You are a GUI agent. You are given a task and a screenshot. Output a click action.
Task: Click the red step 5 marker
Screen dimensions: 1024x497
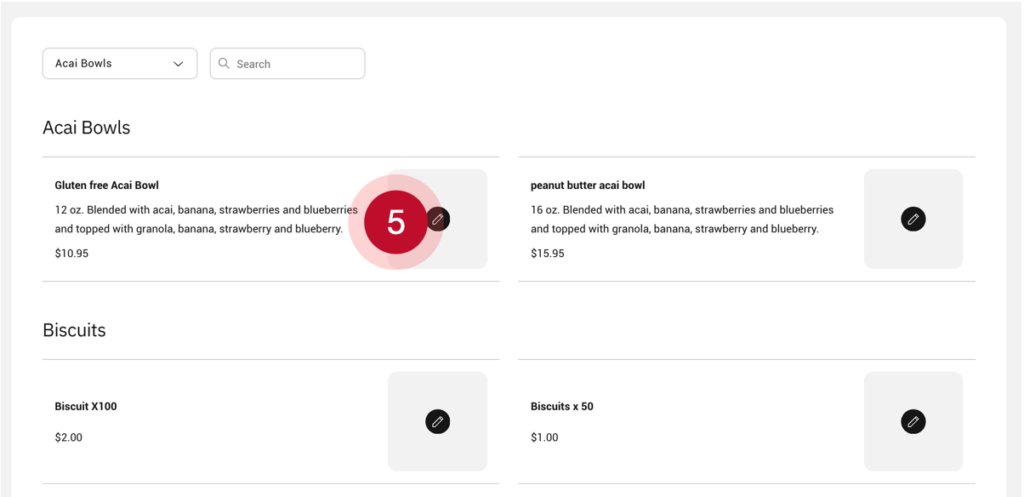click(396, 222)
